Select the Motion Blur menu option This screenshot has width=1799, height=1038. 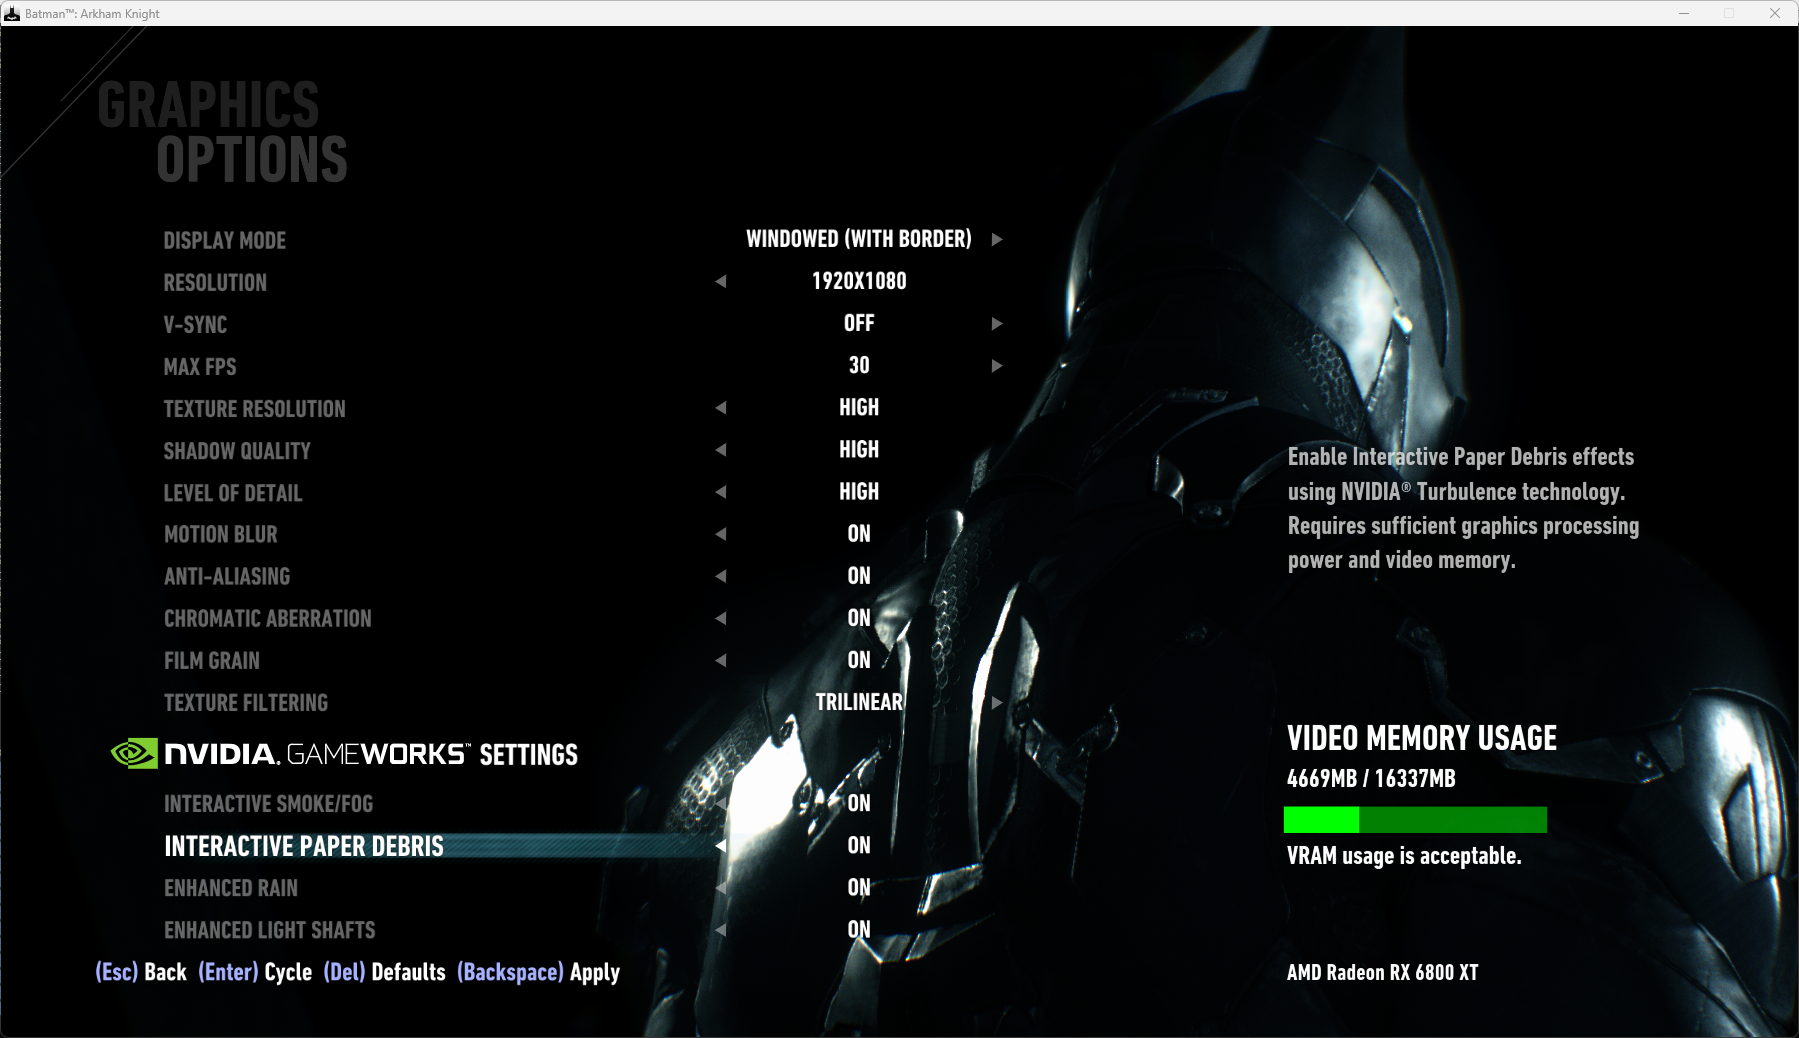(x=221, y=534)
